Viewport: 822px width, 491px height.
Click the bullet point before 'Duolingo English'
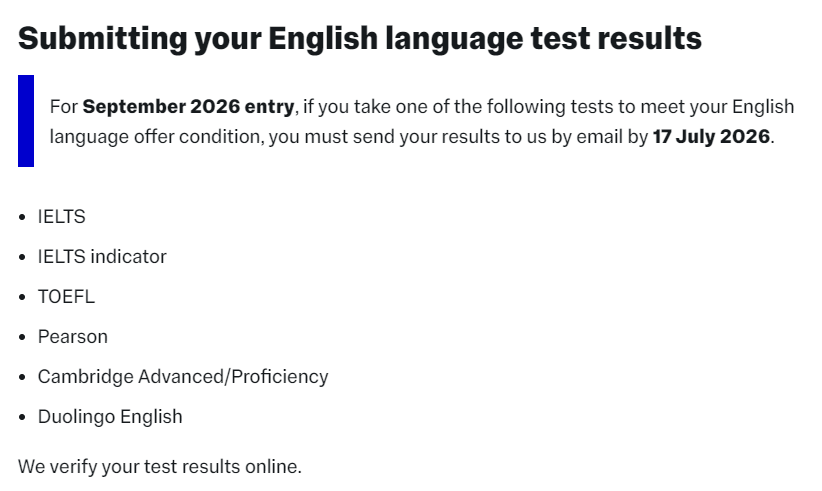pyautogui.click(x=22, y=417)
